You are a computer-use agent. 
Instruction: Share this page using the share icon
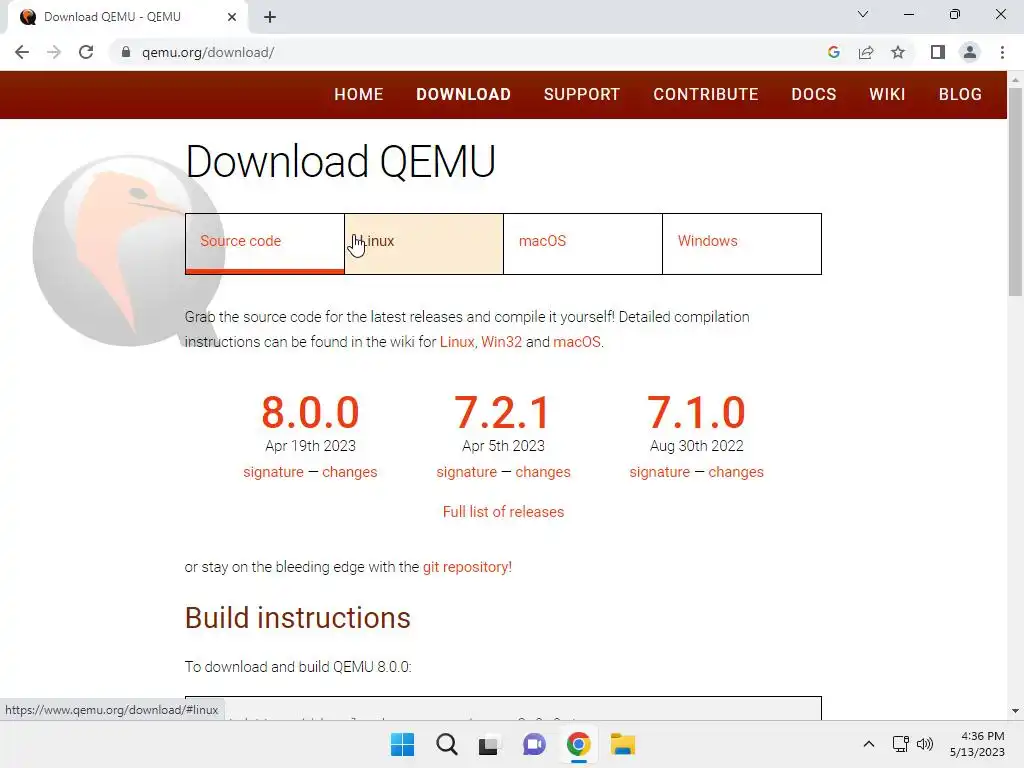pos(866,52)
